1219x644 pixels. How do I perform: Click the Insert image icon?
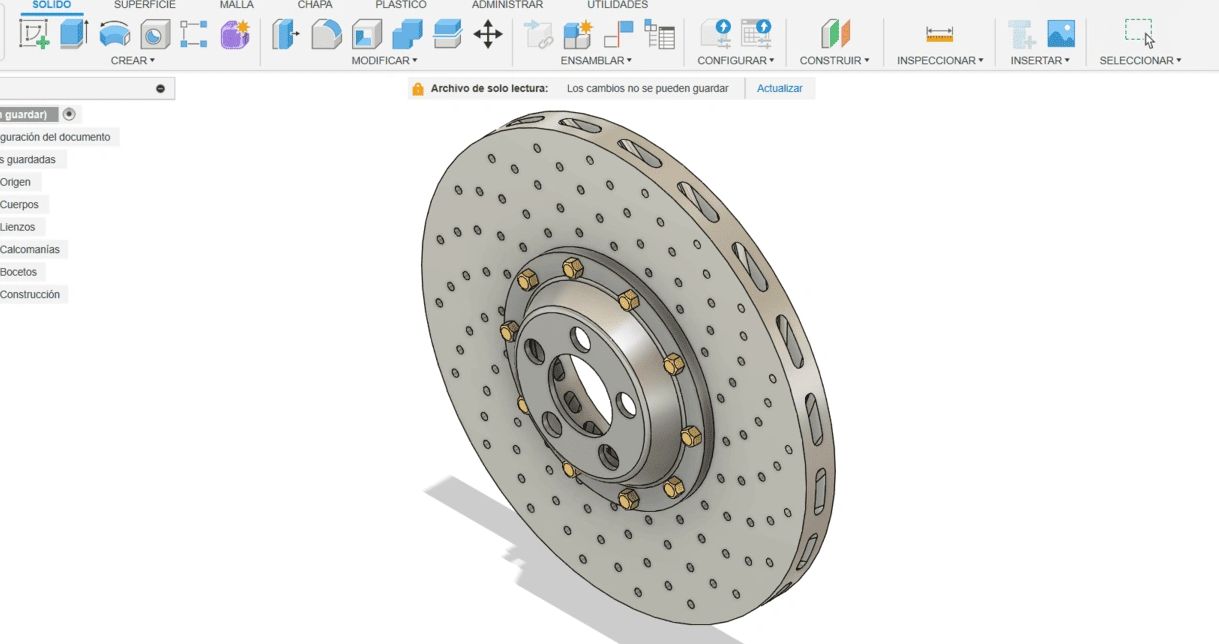[x=1061, y=35]
